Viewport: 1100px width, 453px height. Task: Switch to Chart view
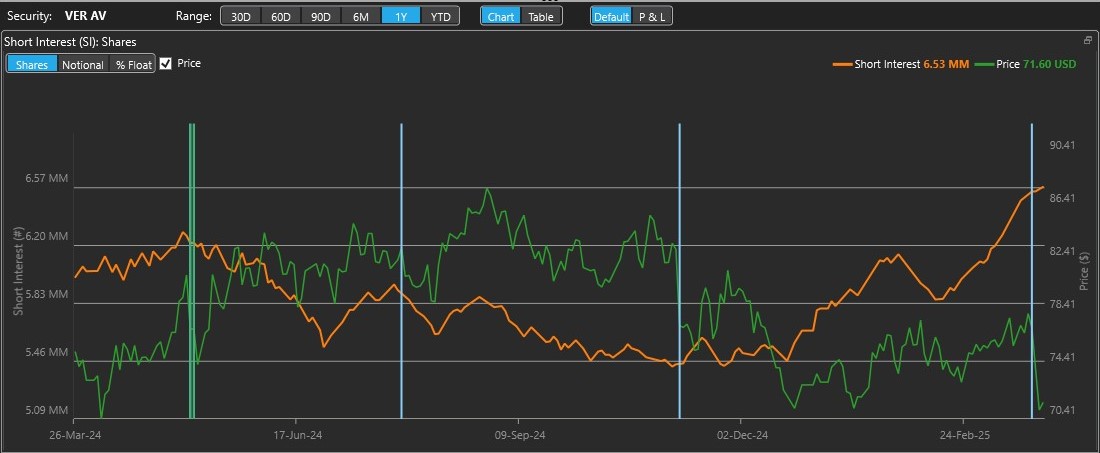tap(501, 17)
